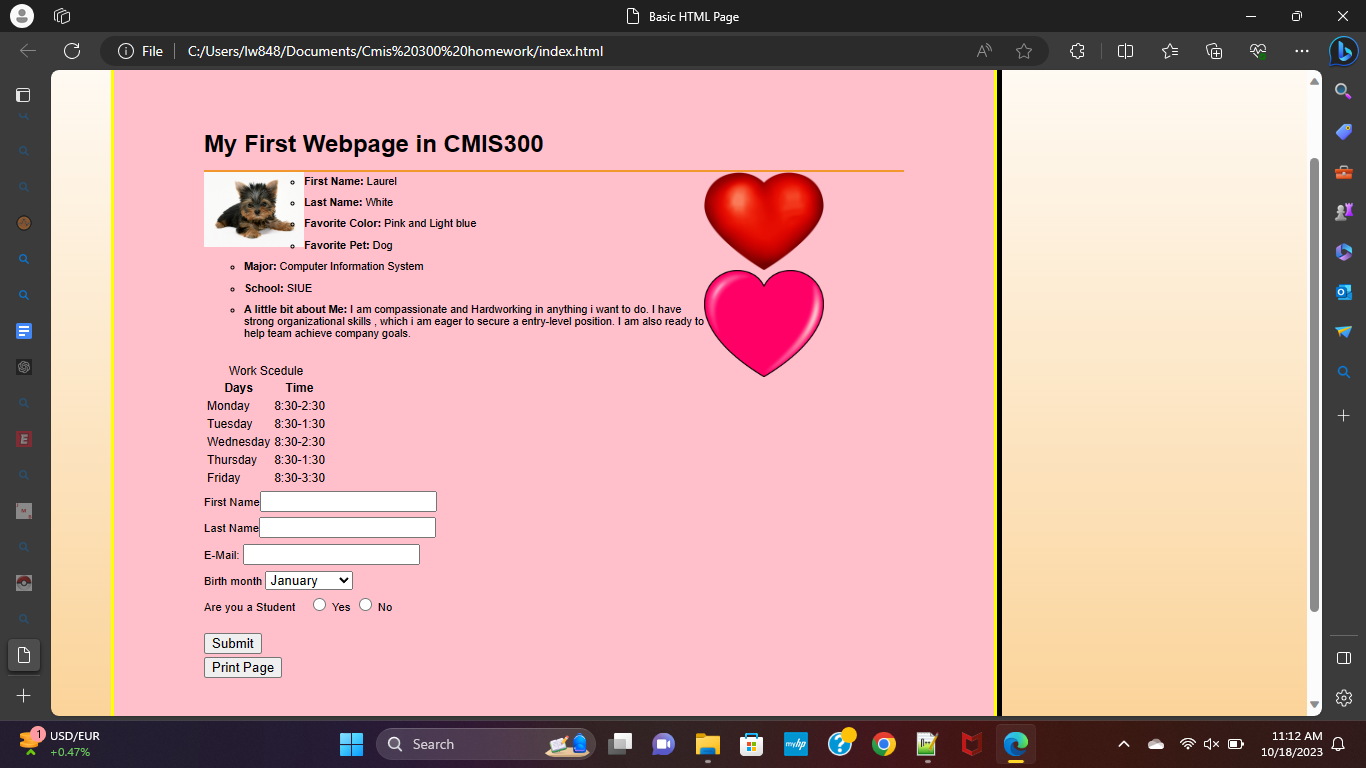Toggle the vertical tabs pane icon
1366x768 pixels.
(x=23, y=95)
